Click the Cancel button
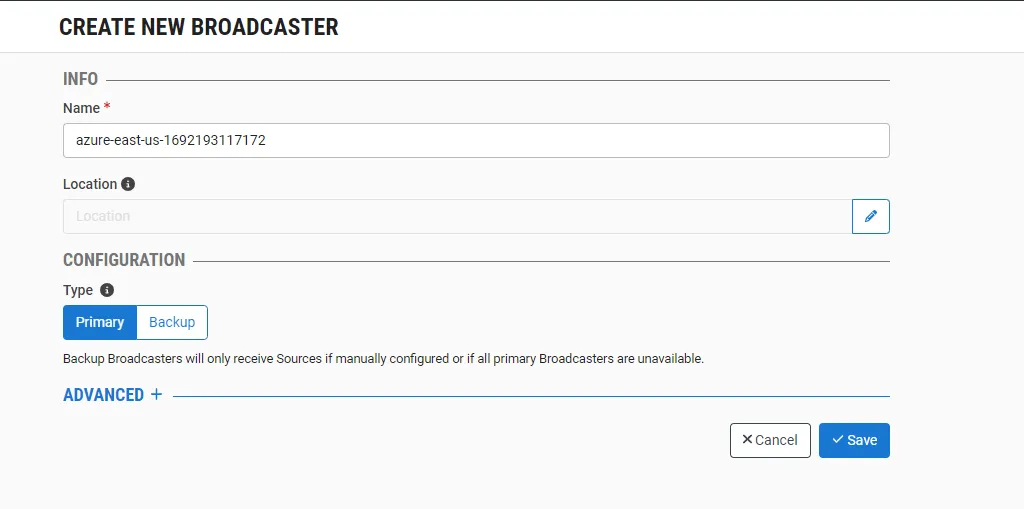The image size is (1024, 509). coord(770,440)
